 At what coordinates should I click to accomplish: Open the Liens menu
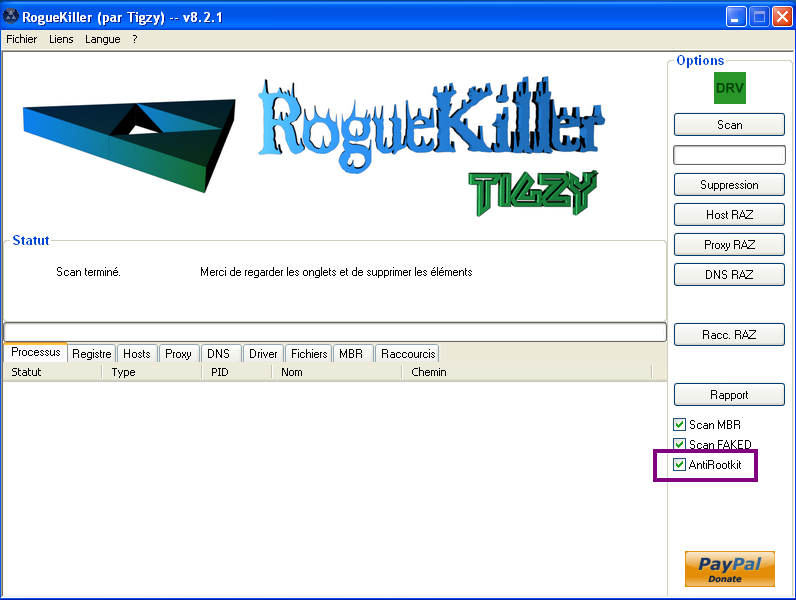tap(61, 39)
